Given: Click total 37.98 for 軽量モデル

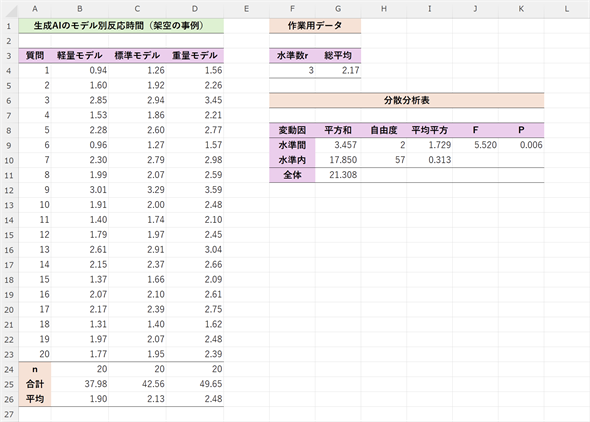Looking at the screenshot, I should pyautogui.click(x=80, y=384).
